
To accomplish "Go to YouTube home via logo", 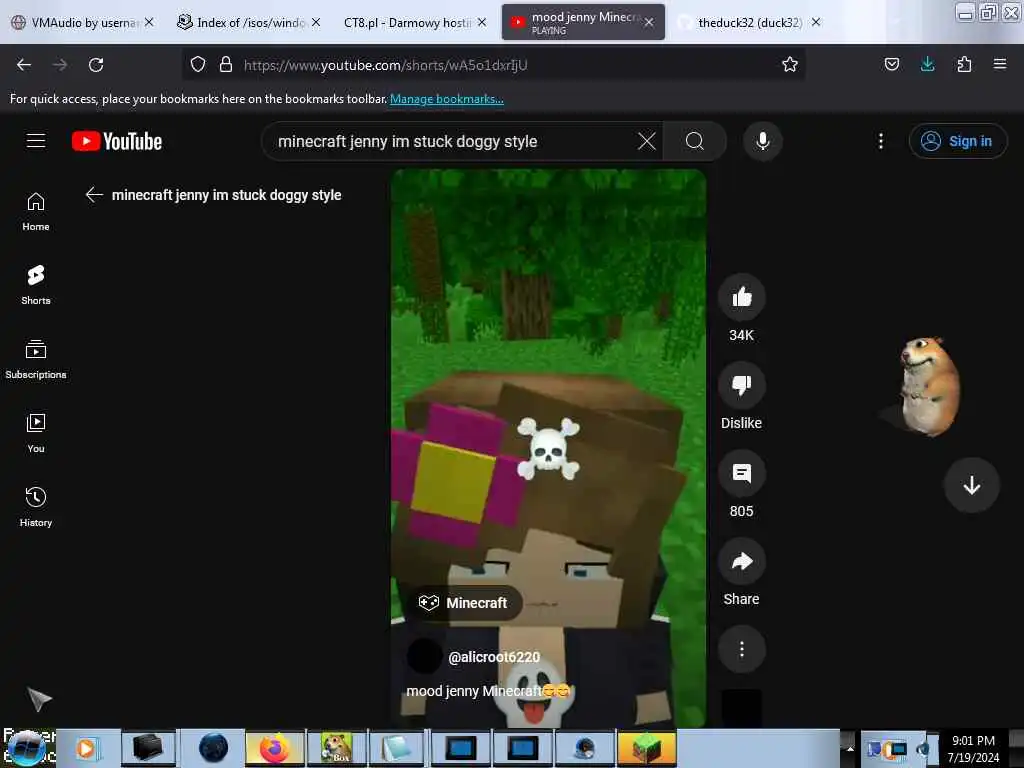I will coord(117,141).
